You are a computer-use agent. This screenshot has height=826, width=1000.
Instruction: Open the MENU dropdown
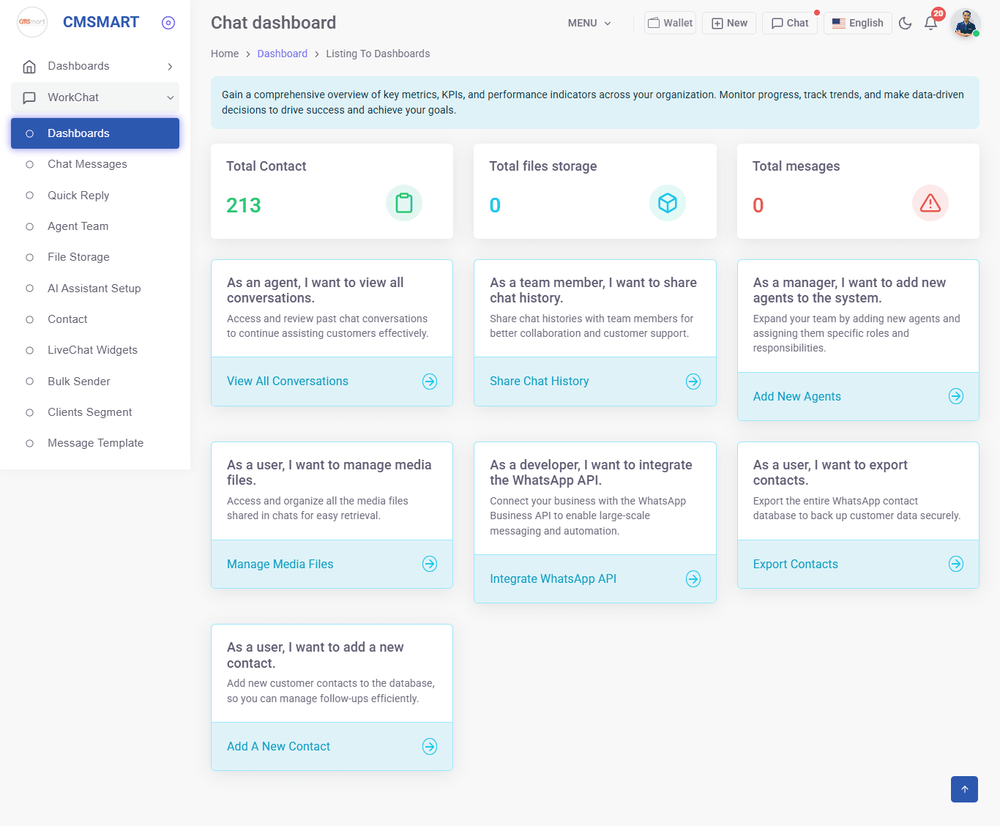pos(589,23)
